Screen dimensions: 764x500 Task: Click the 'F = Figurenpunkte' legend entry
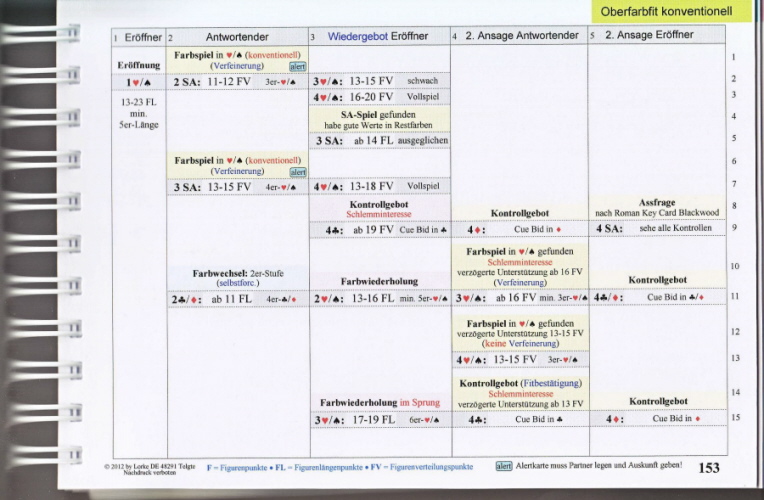237,467
